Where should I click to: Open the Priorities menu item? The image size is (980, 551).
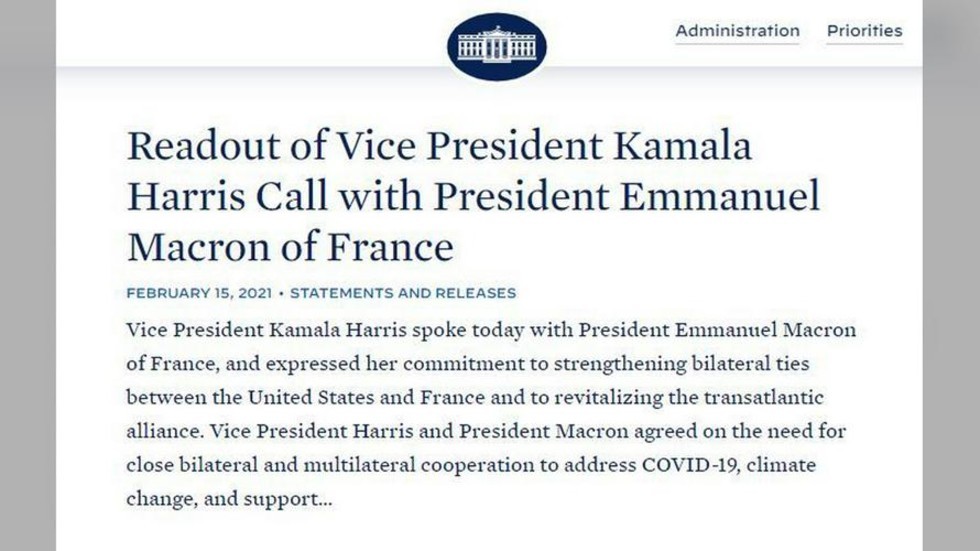(864, 31)
